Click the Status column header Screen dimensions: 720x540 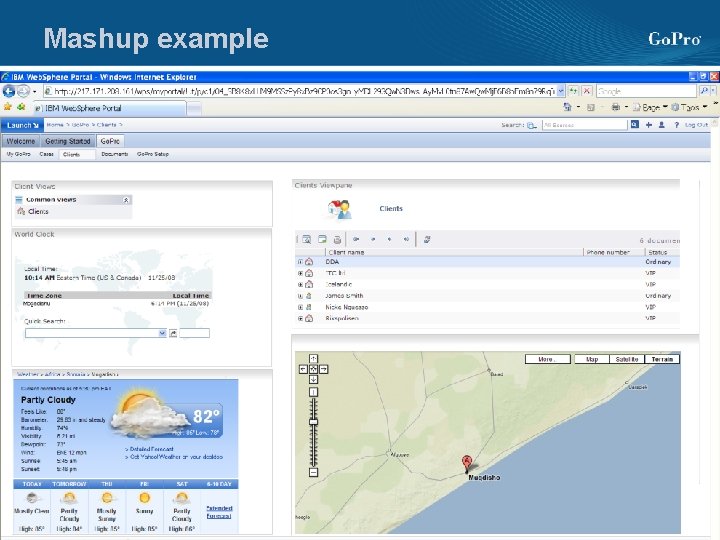658,252
